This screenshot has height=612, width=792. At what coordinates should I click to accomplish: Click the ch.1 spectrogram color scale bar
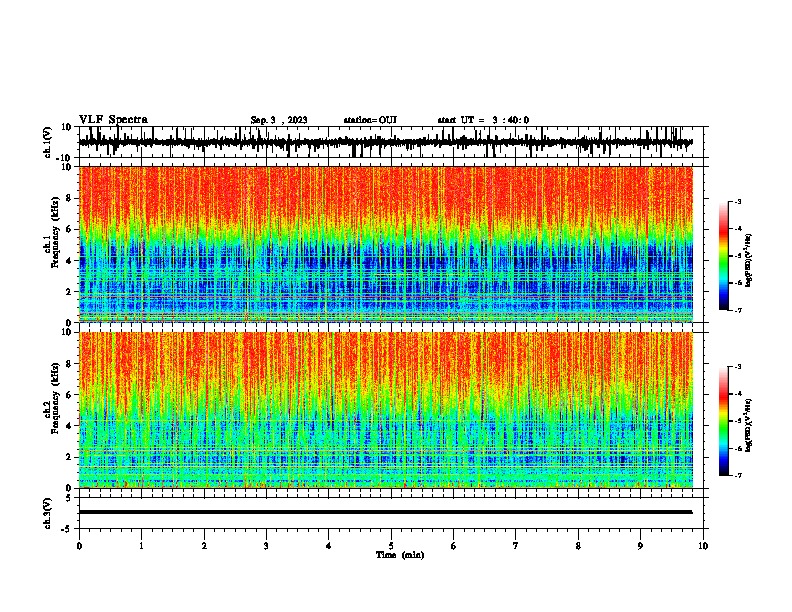724,256
